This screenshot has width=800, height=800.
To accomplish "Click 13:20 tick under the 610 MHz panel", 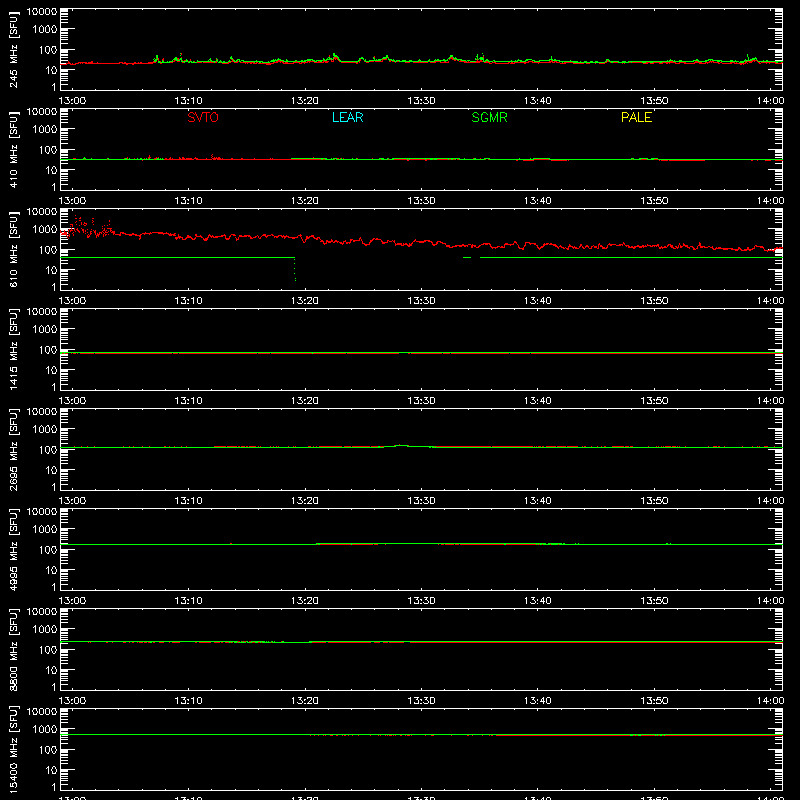I will pos(305,301).
